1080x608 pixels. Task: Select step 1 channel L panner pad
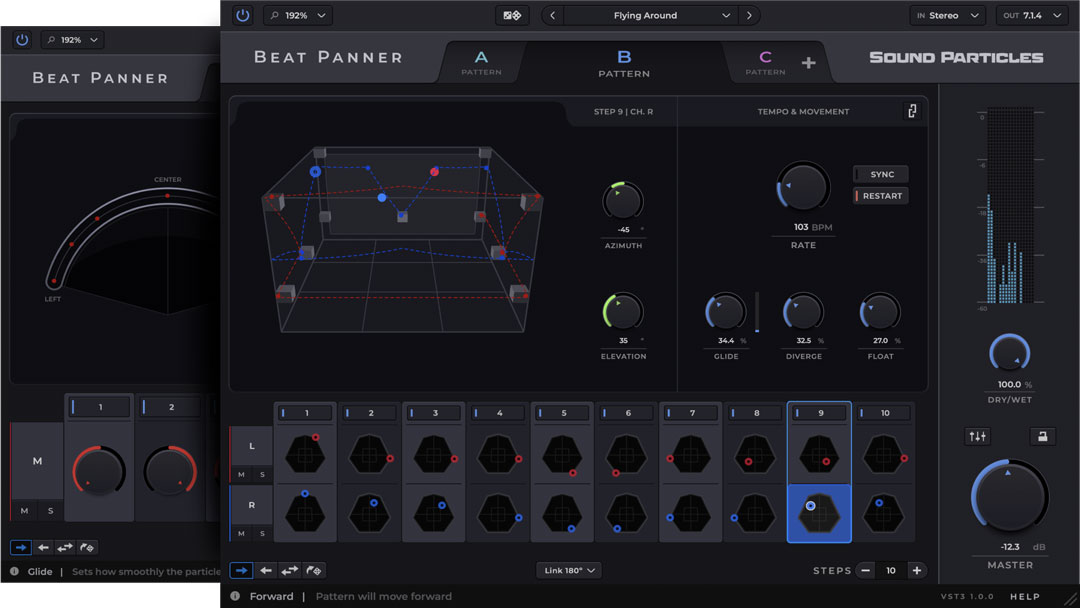(x=305, y=454)
